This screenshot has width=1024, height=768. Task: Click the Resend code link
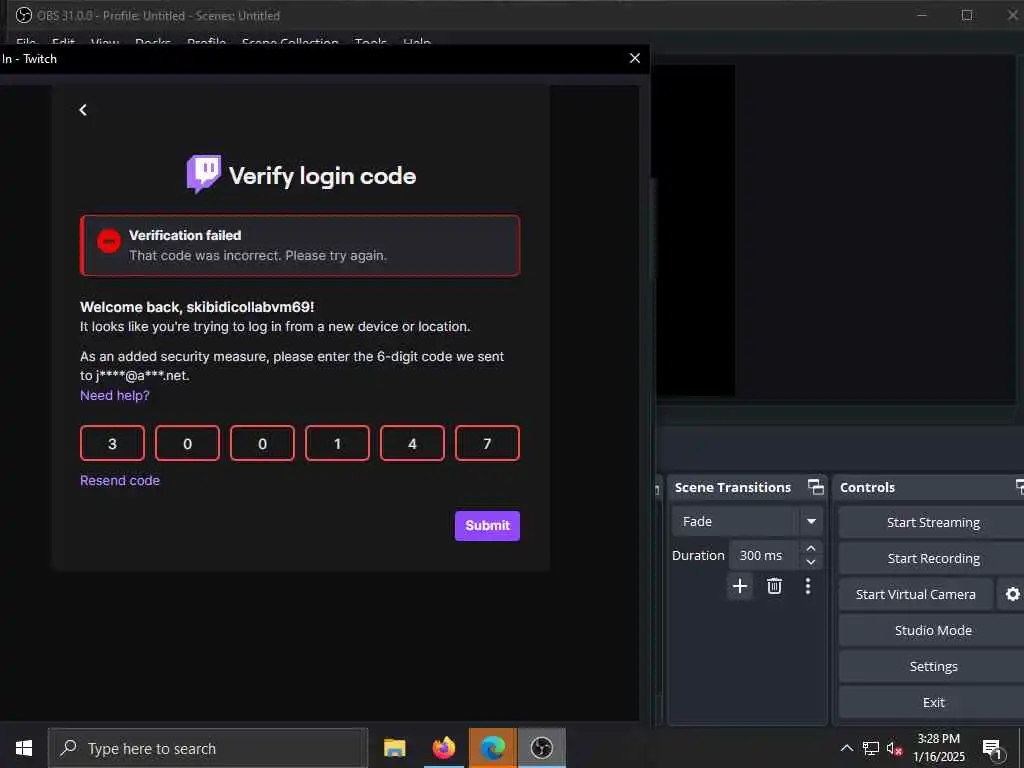pyautogui.click(x=120, y=480)
